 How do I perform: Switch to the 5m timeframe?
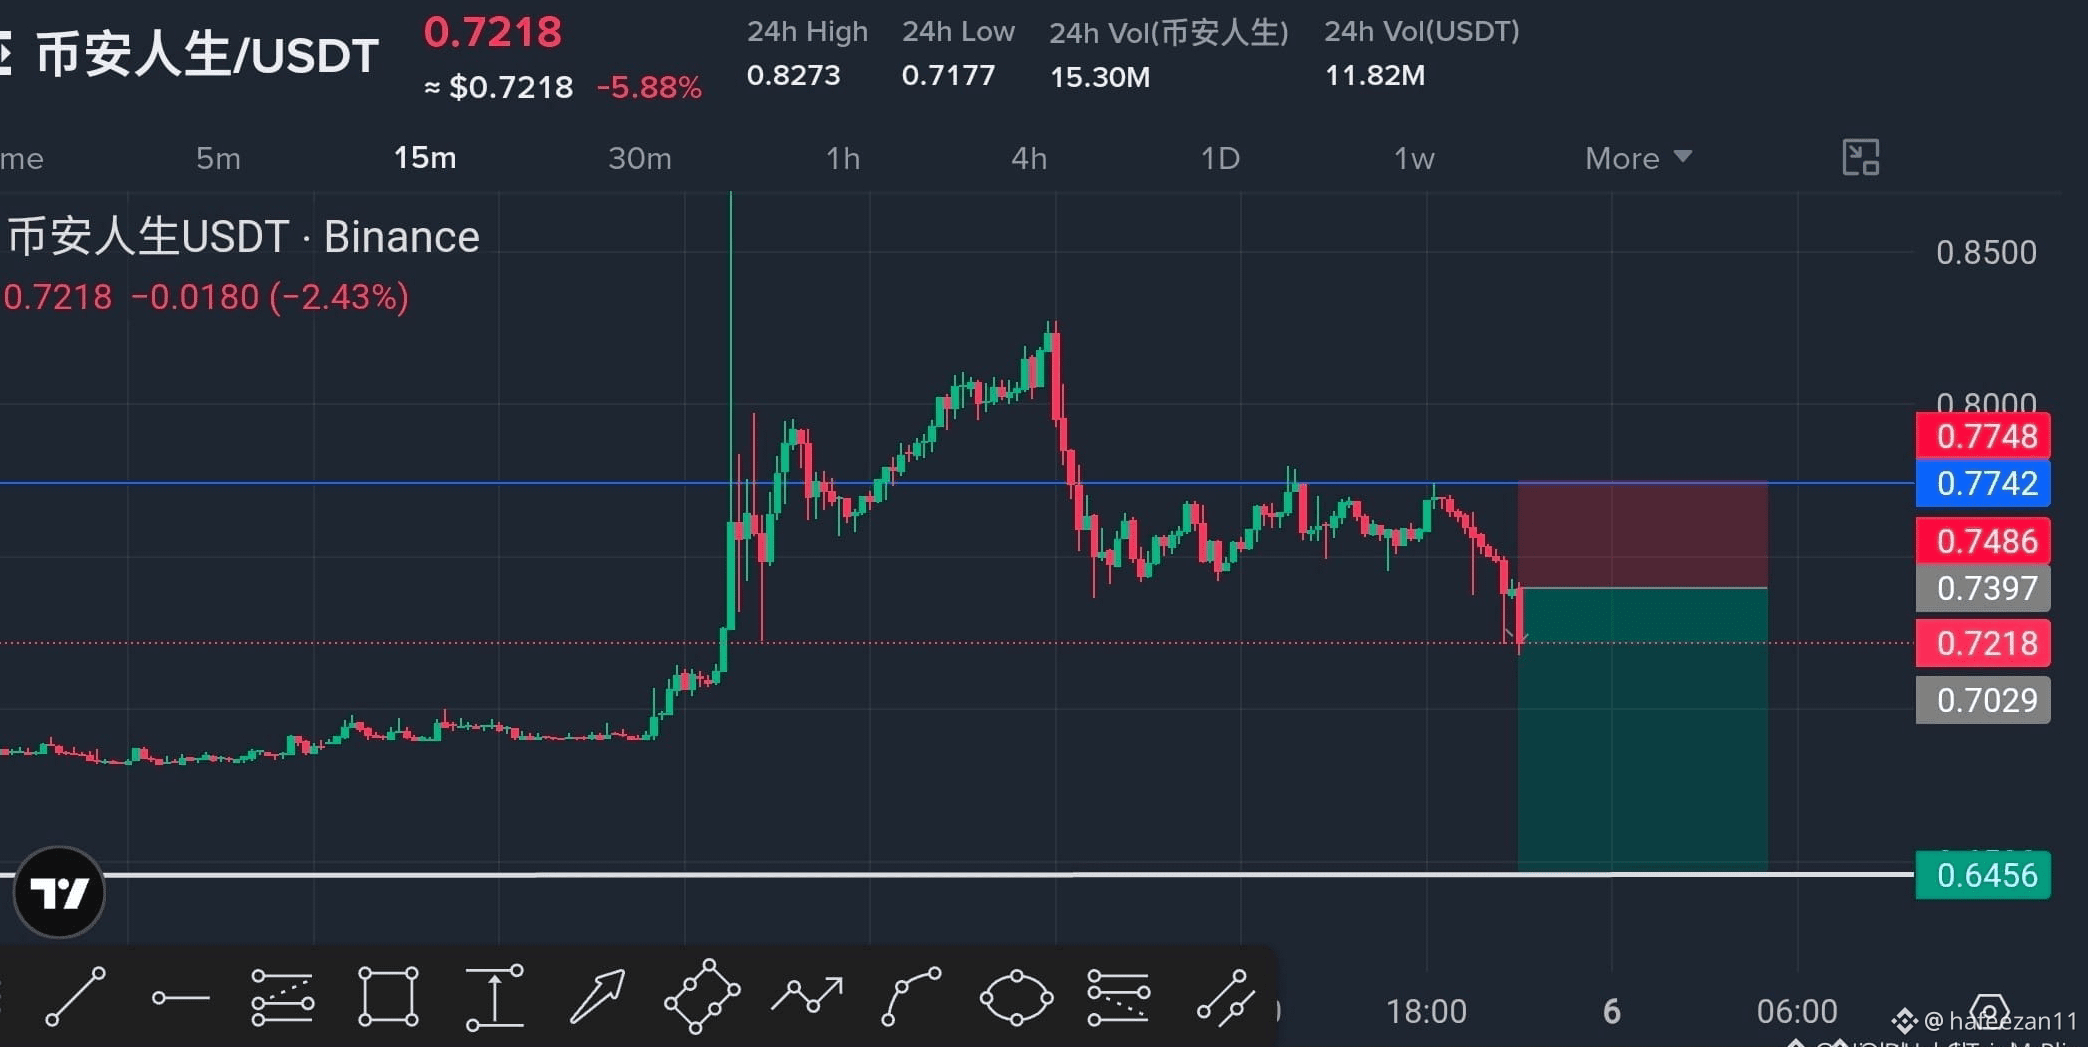[x=218, y=158]
